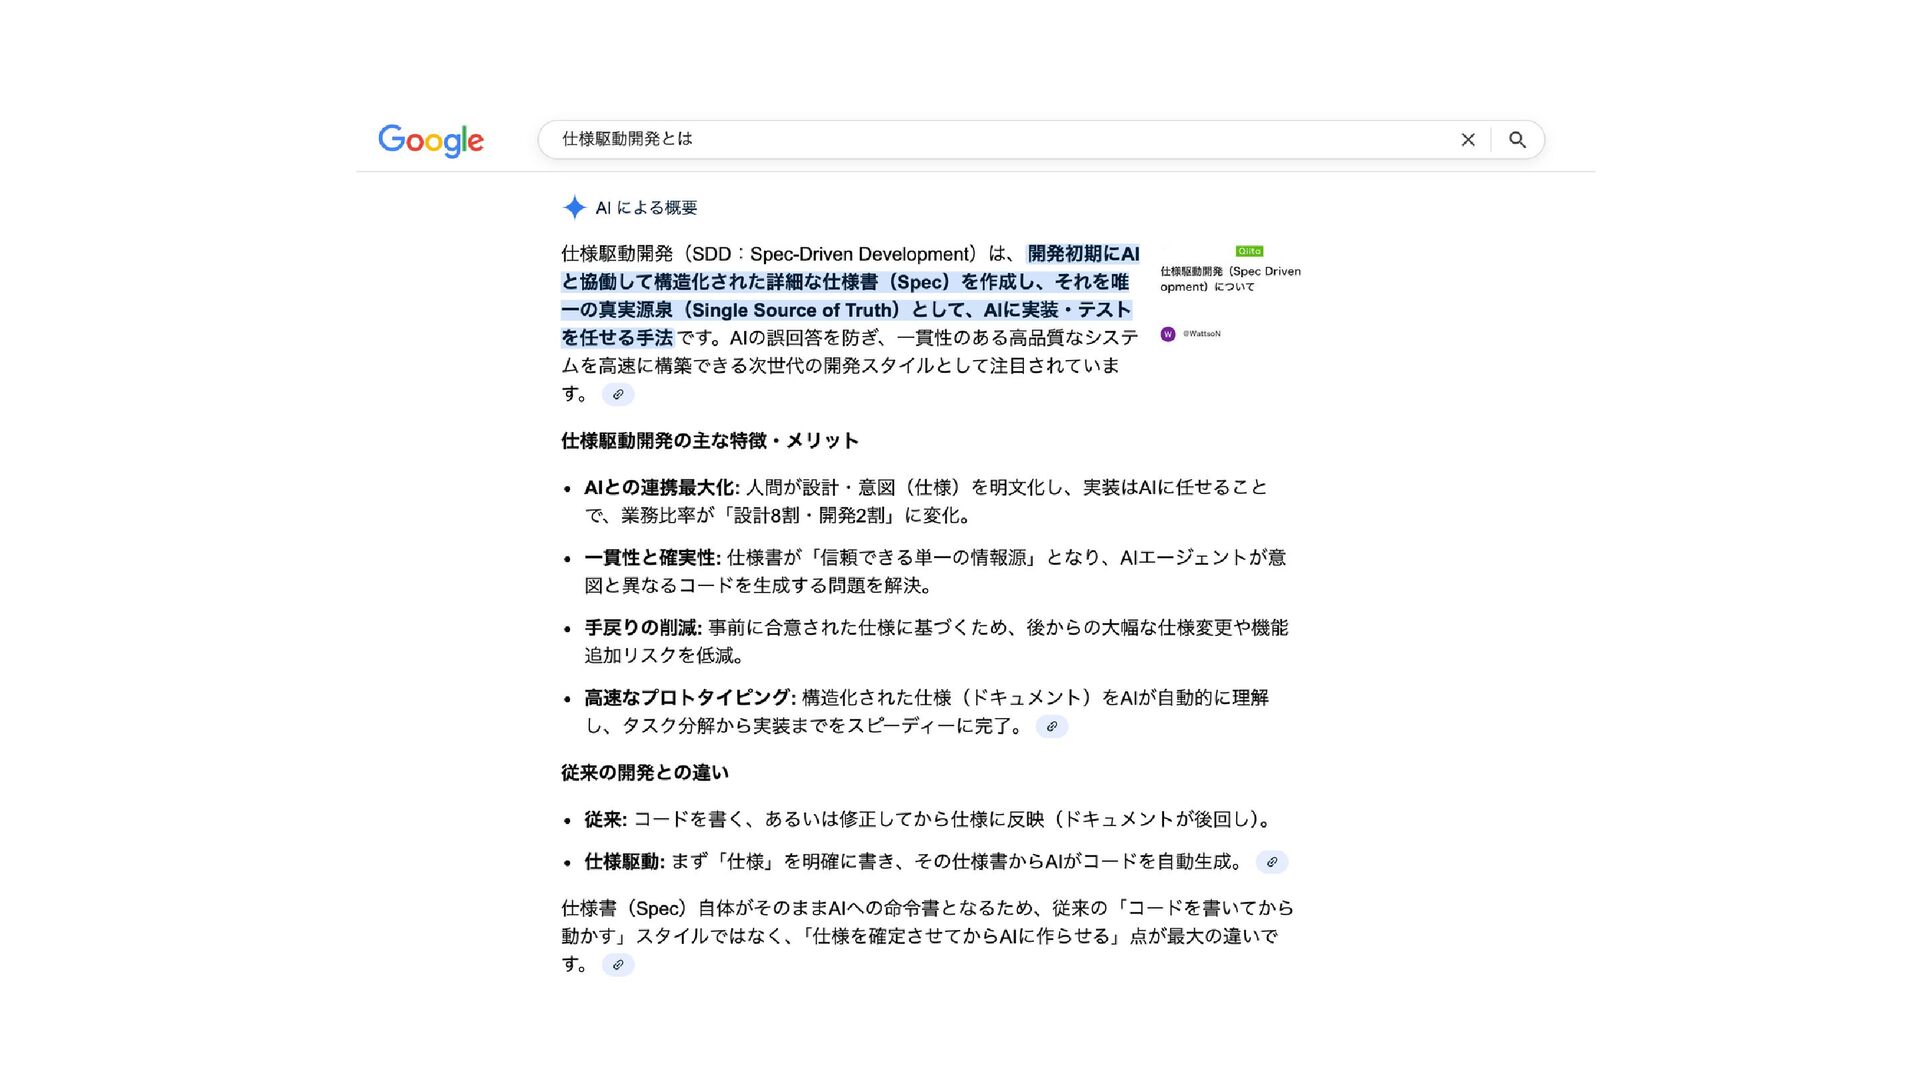This screenshot has width=1920, height=1080.
Task: Click the 一貫性と確実性 bullet title
Action: 651,558
